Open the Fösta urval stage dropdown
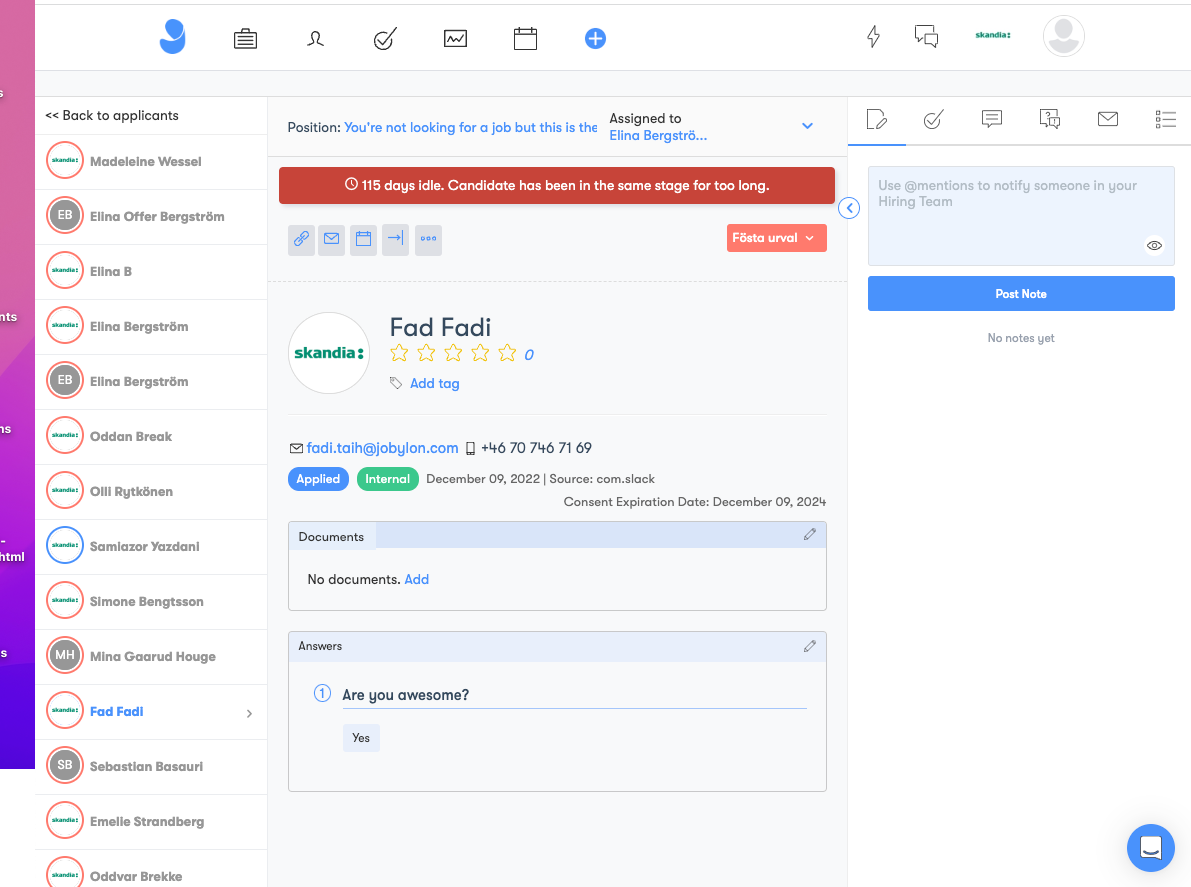1191x887 pixels. click(776, 238)
